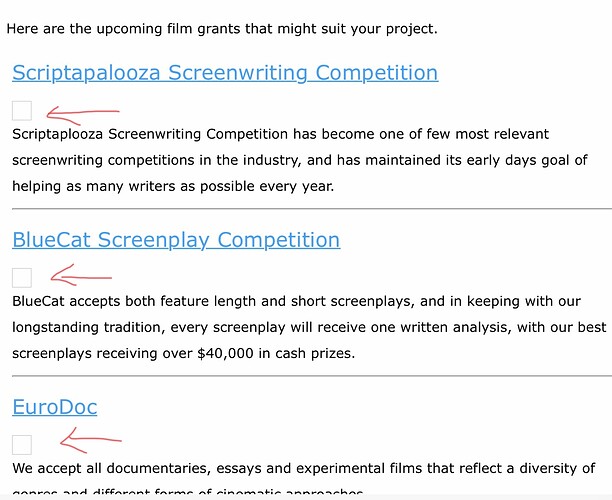Click the text "helping as many writers as possible"
Image resolution: width=612 pixels, height=500 pixels.
click(133, 186)
